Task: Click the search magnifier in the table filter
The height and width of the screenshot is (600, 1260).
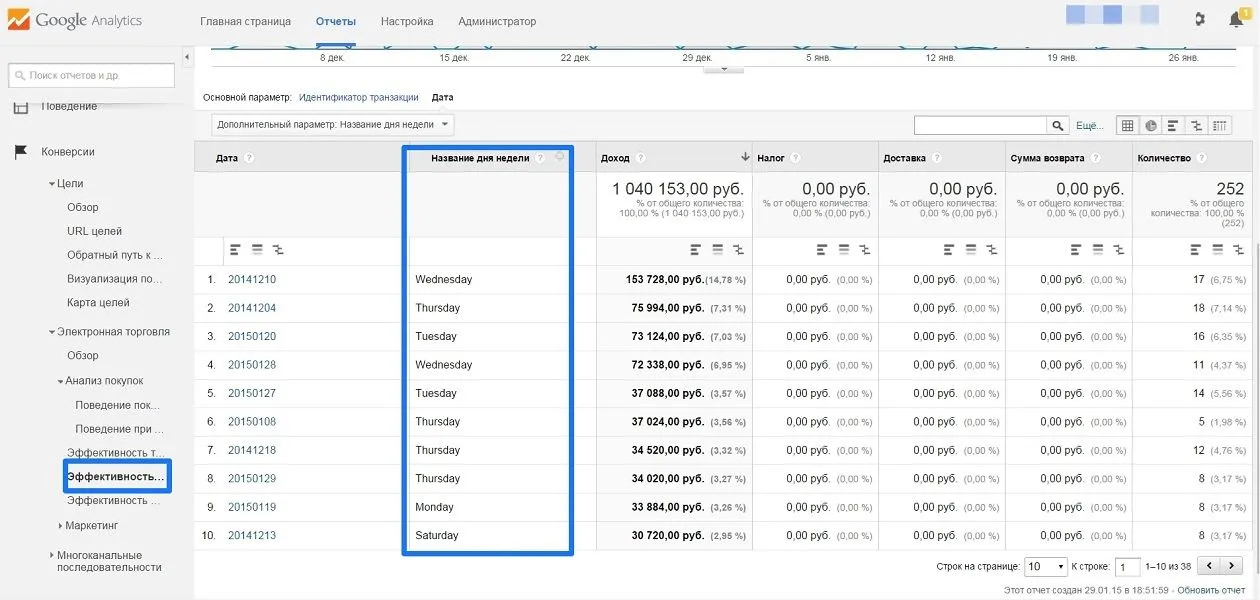Action: [1058, 125]
